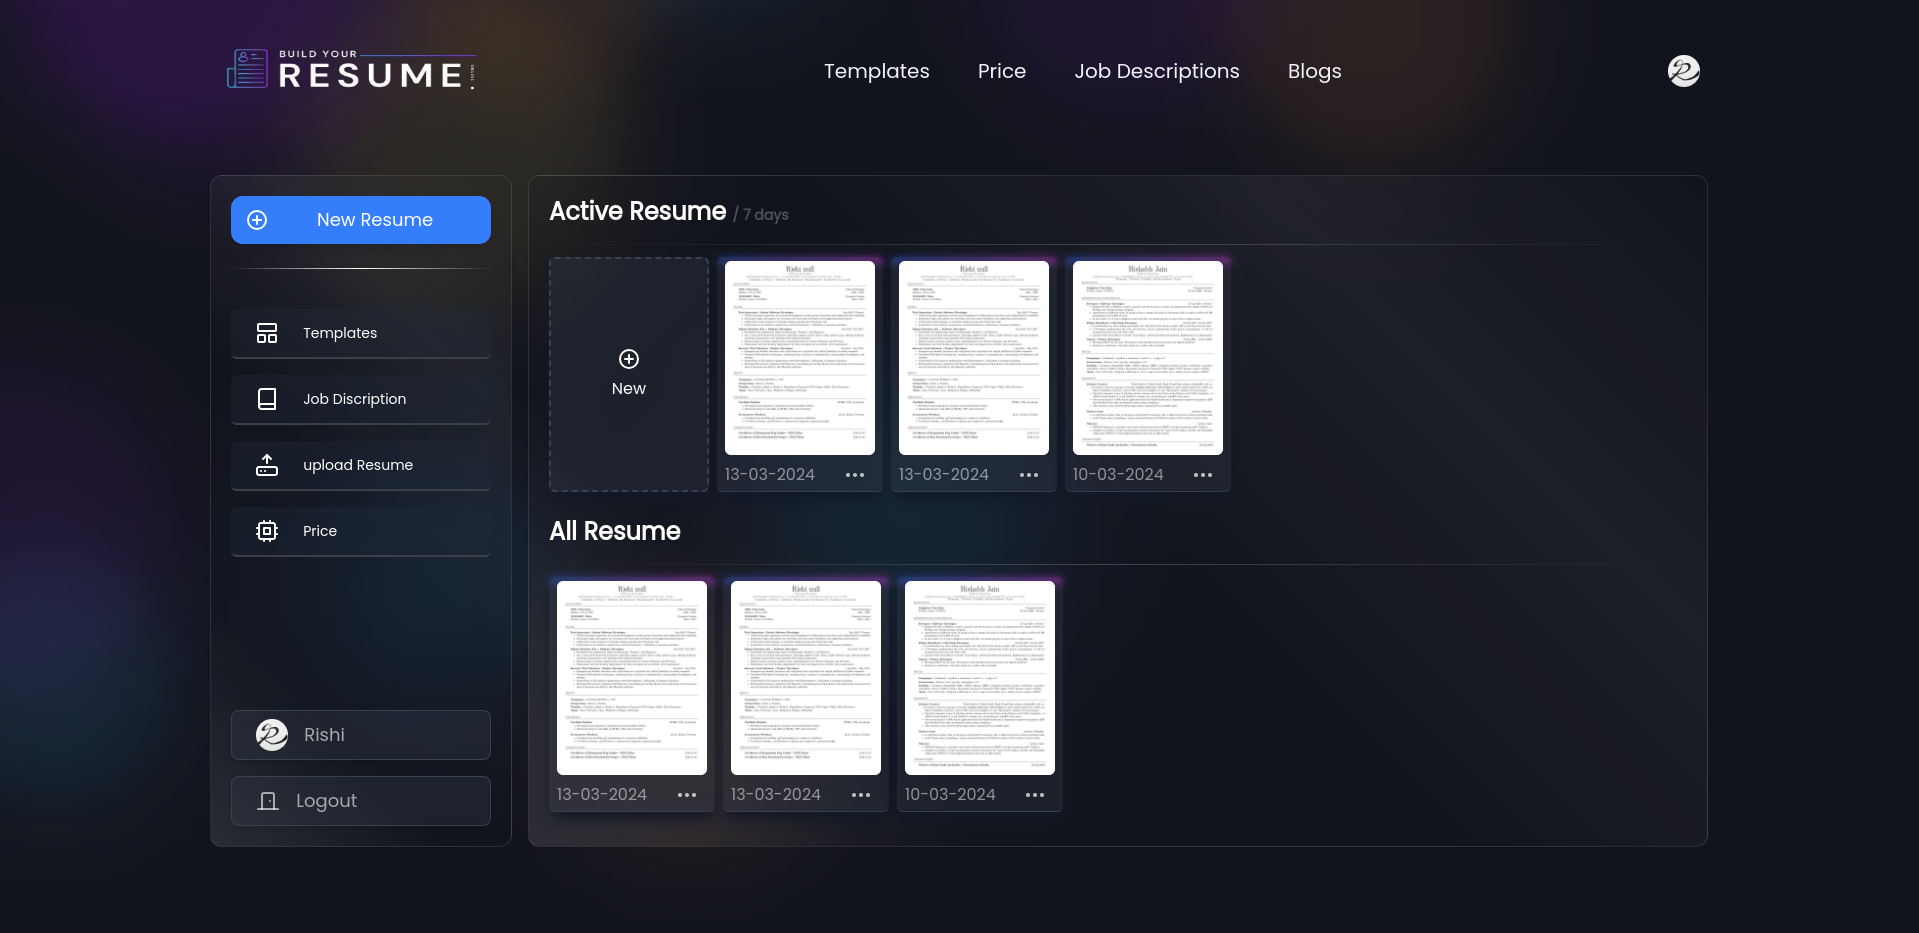Viewport: 1919px width, 933px height.
Task: Open Job Descriptions in top navigation
Action: (x=1157, y=71)
